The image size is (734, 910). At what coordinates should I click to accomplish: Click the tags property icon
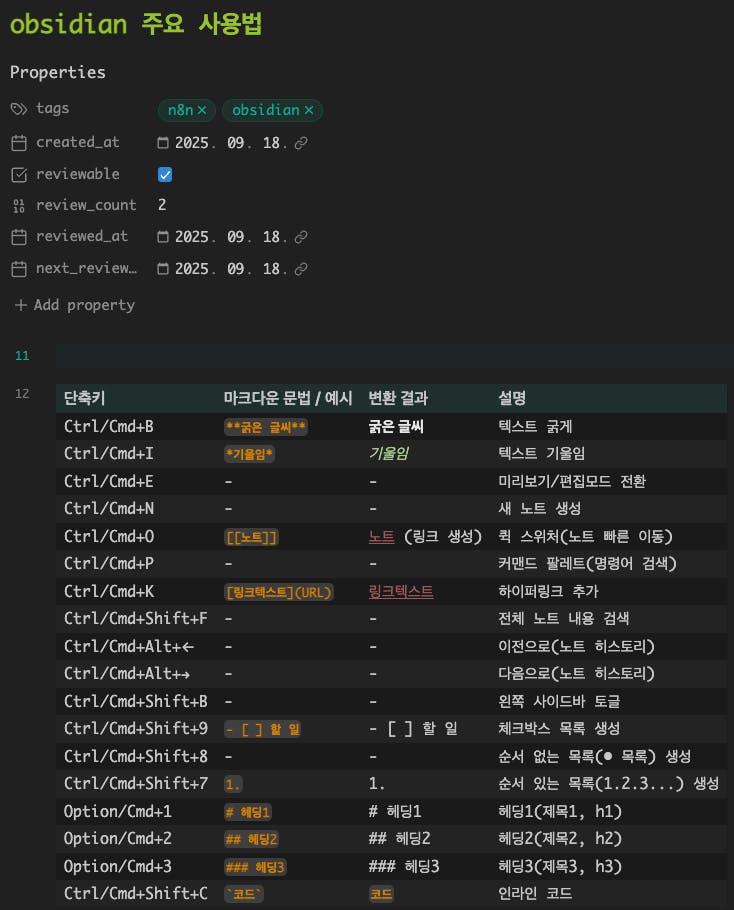coord(19,109)
